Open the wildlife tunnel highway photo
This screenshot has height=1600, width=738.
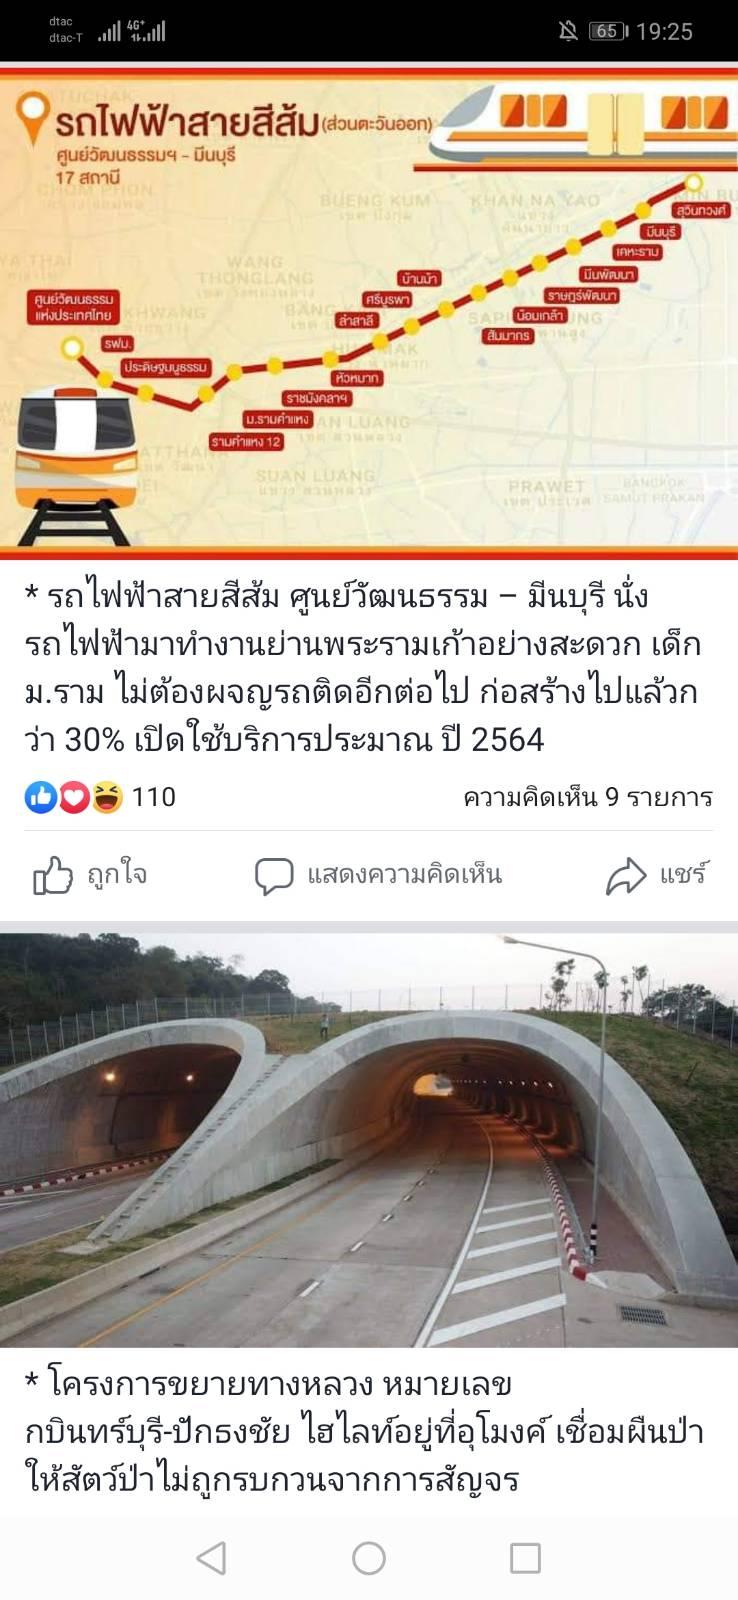(x=369, y=1140)
